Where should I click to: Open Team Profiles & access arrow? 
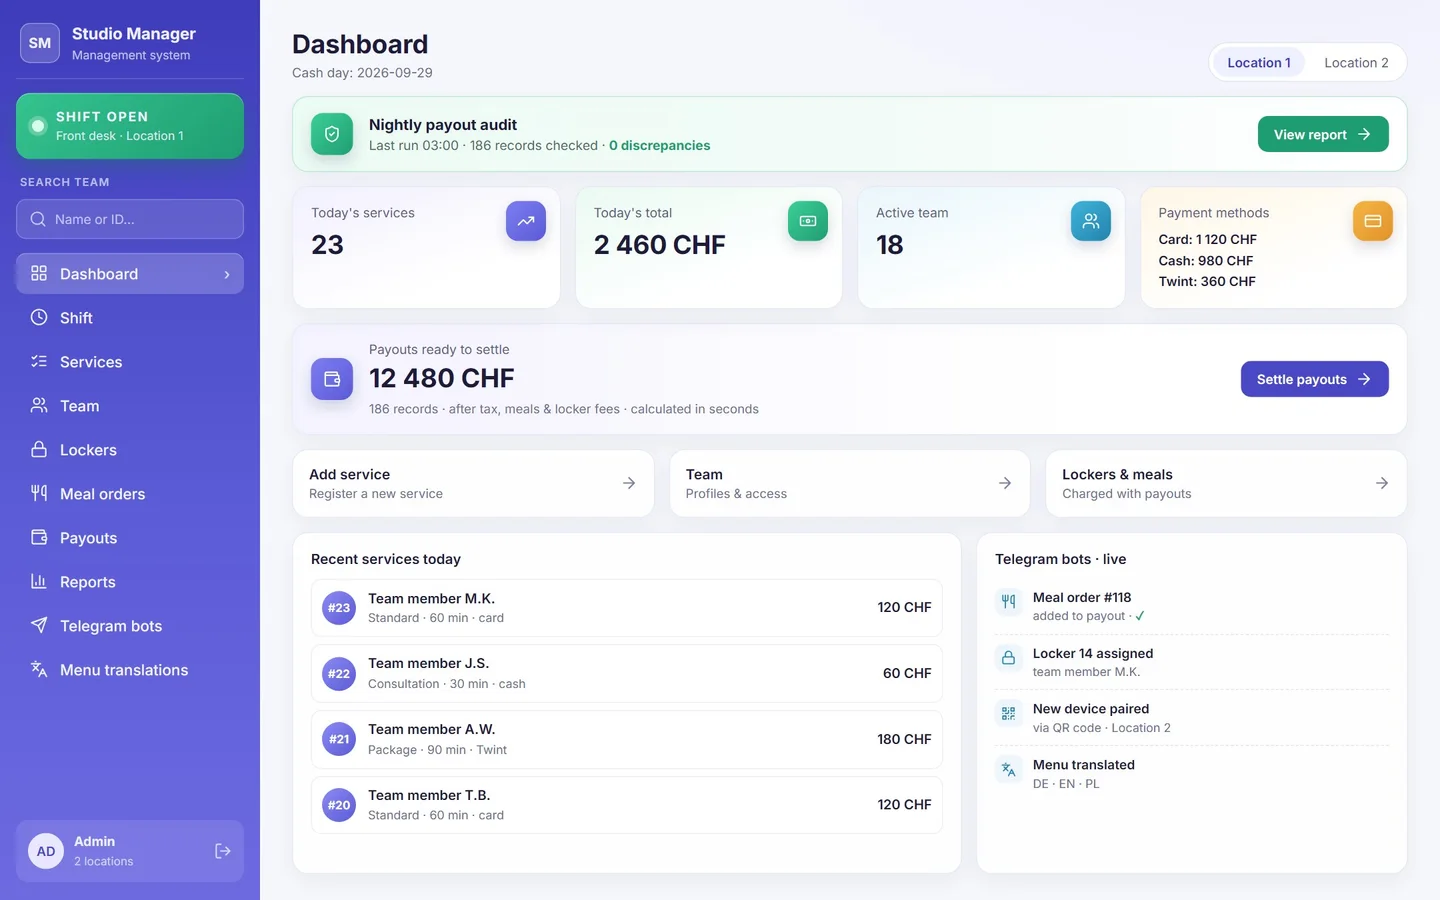pyautogui.click(x=1005, y=483)
